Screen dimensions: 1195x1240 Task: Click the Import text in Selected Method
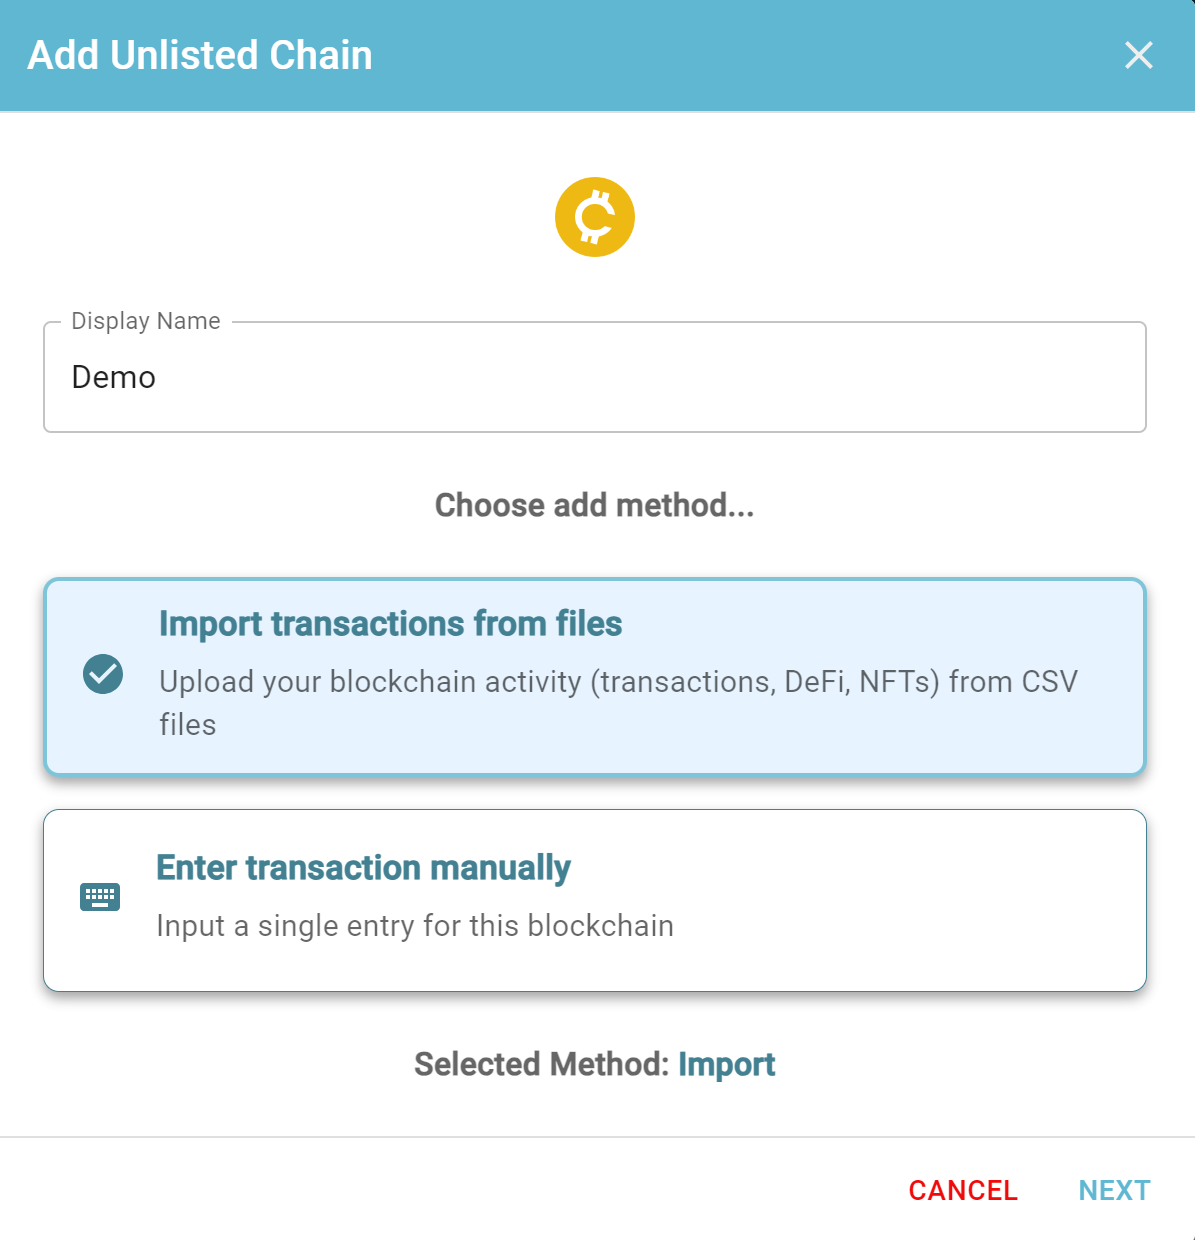coord(727,1064)
